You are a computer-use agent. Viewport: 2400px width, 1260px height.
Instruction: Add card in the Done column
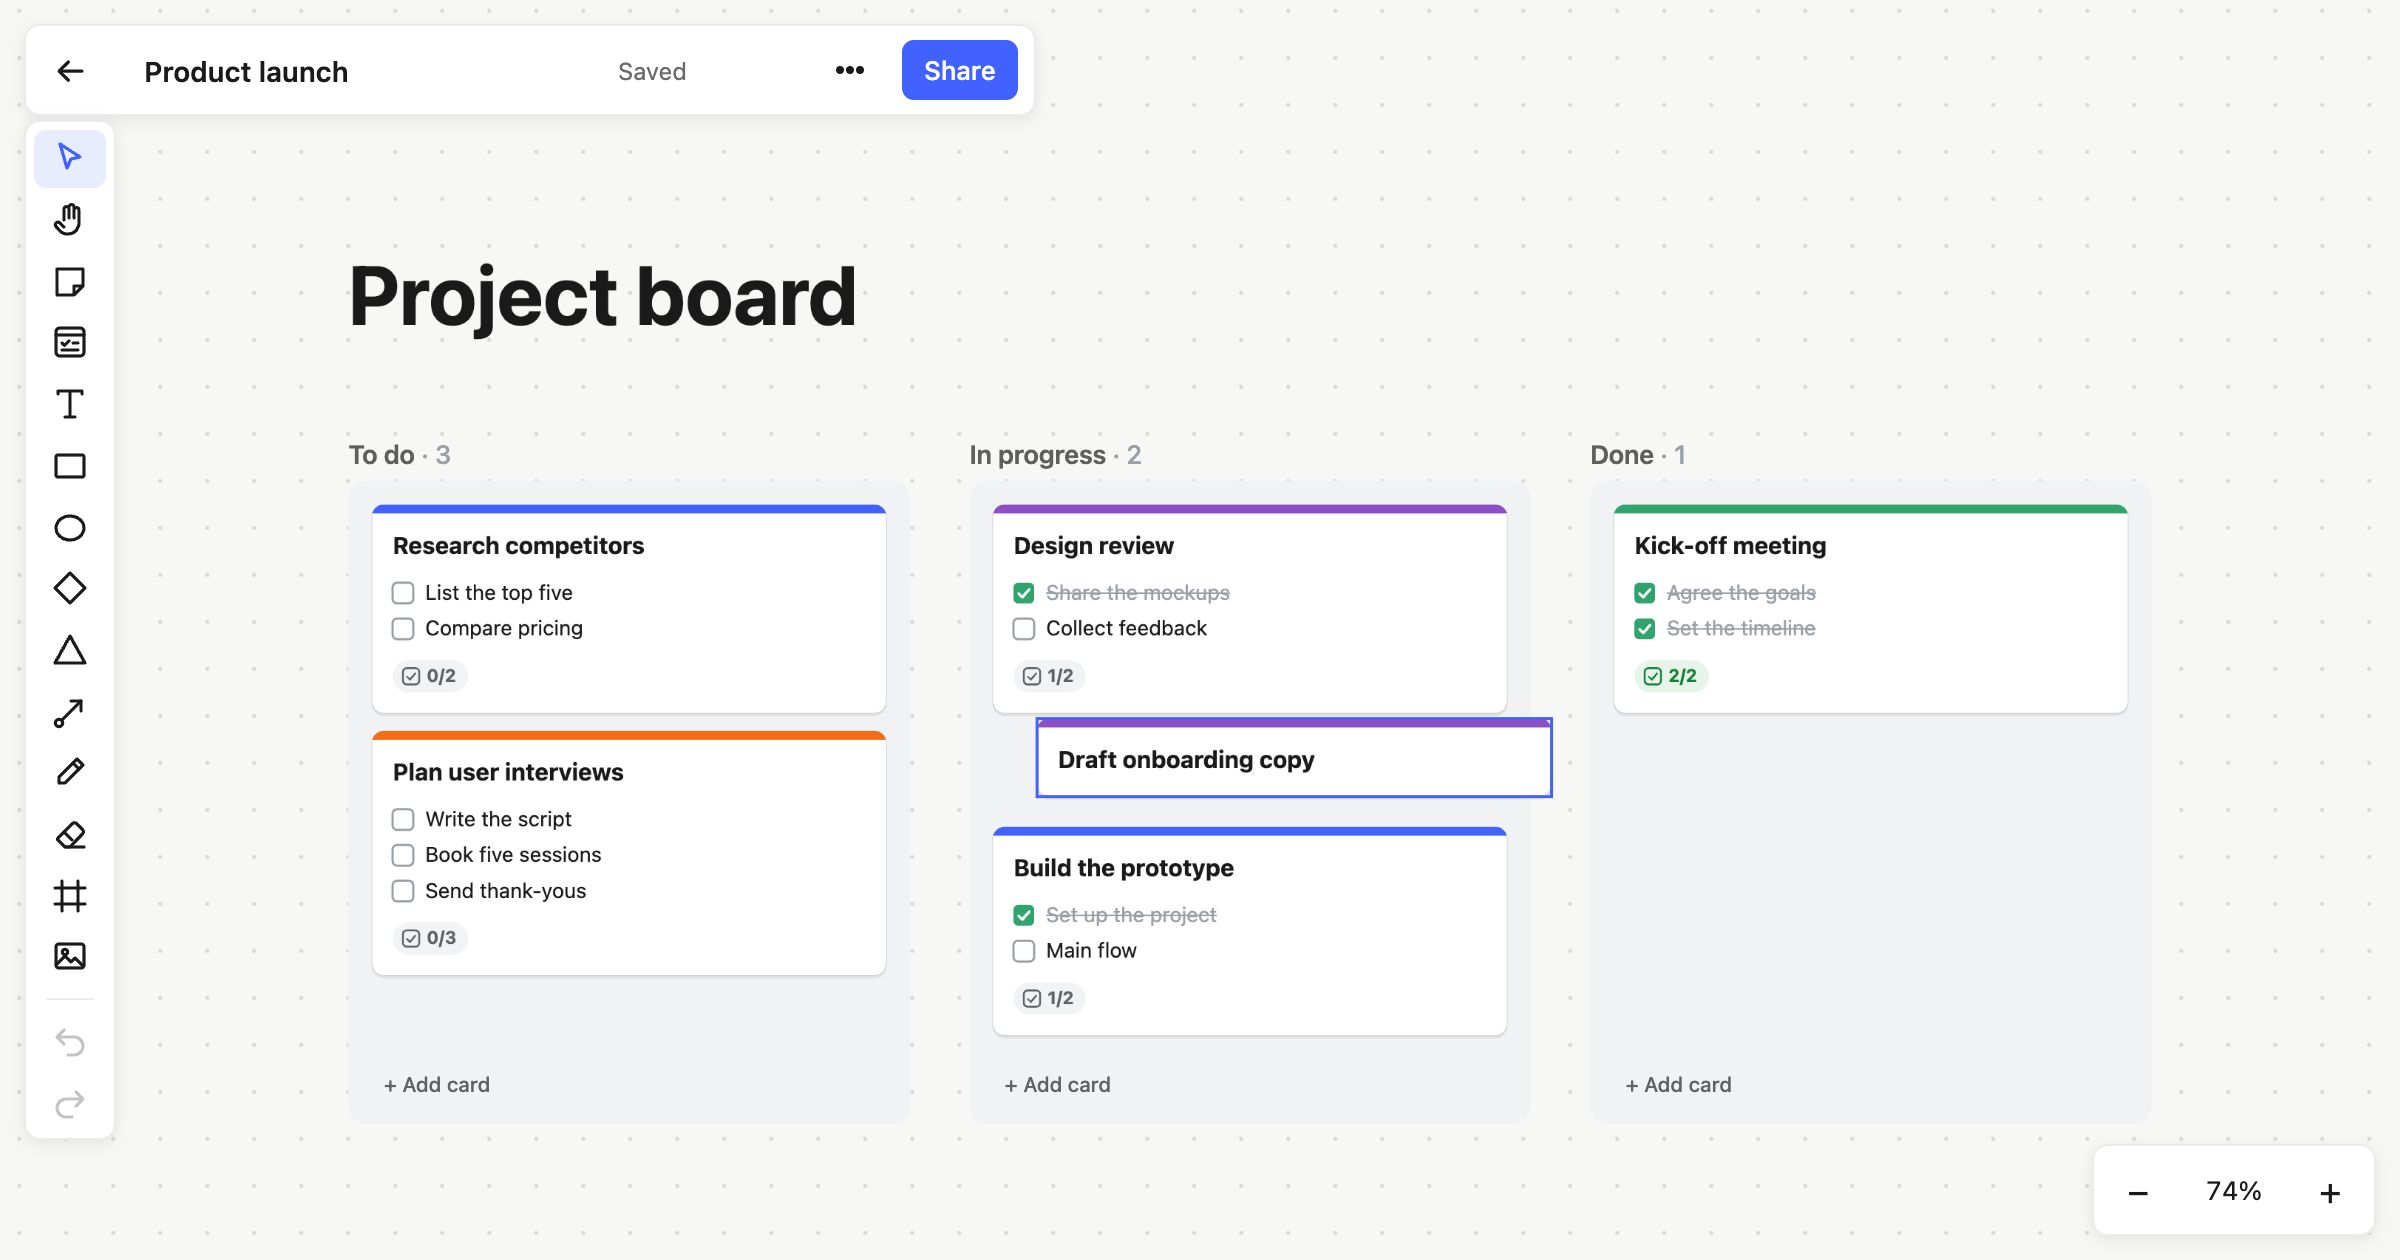(x=1679, y=1085)
